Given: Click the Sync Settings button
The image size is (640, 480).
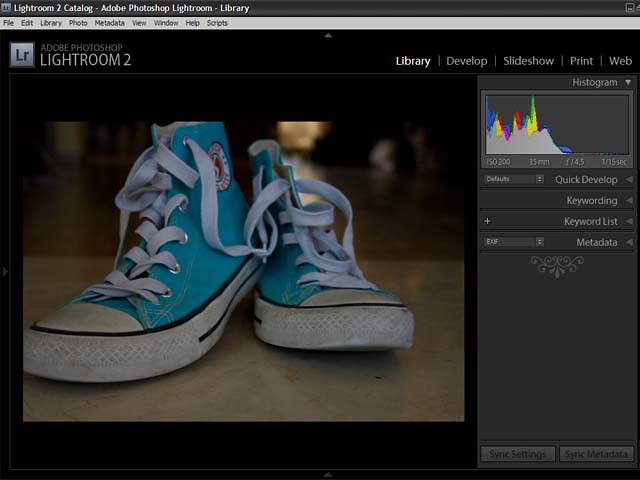Looking at the screenshot, I should coord(517,454).
